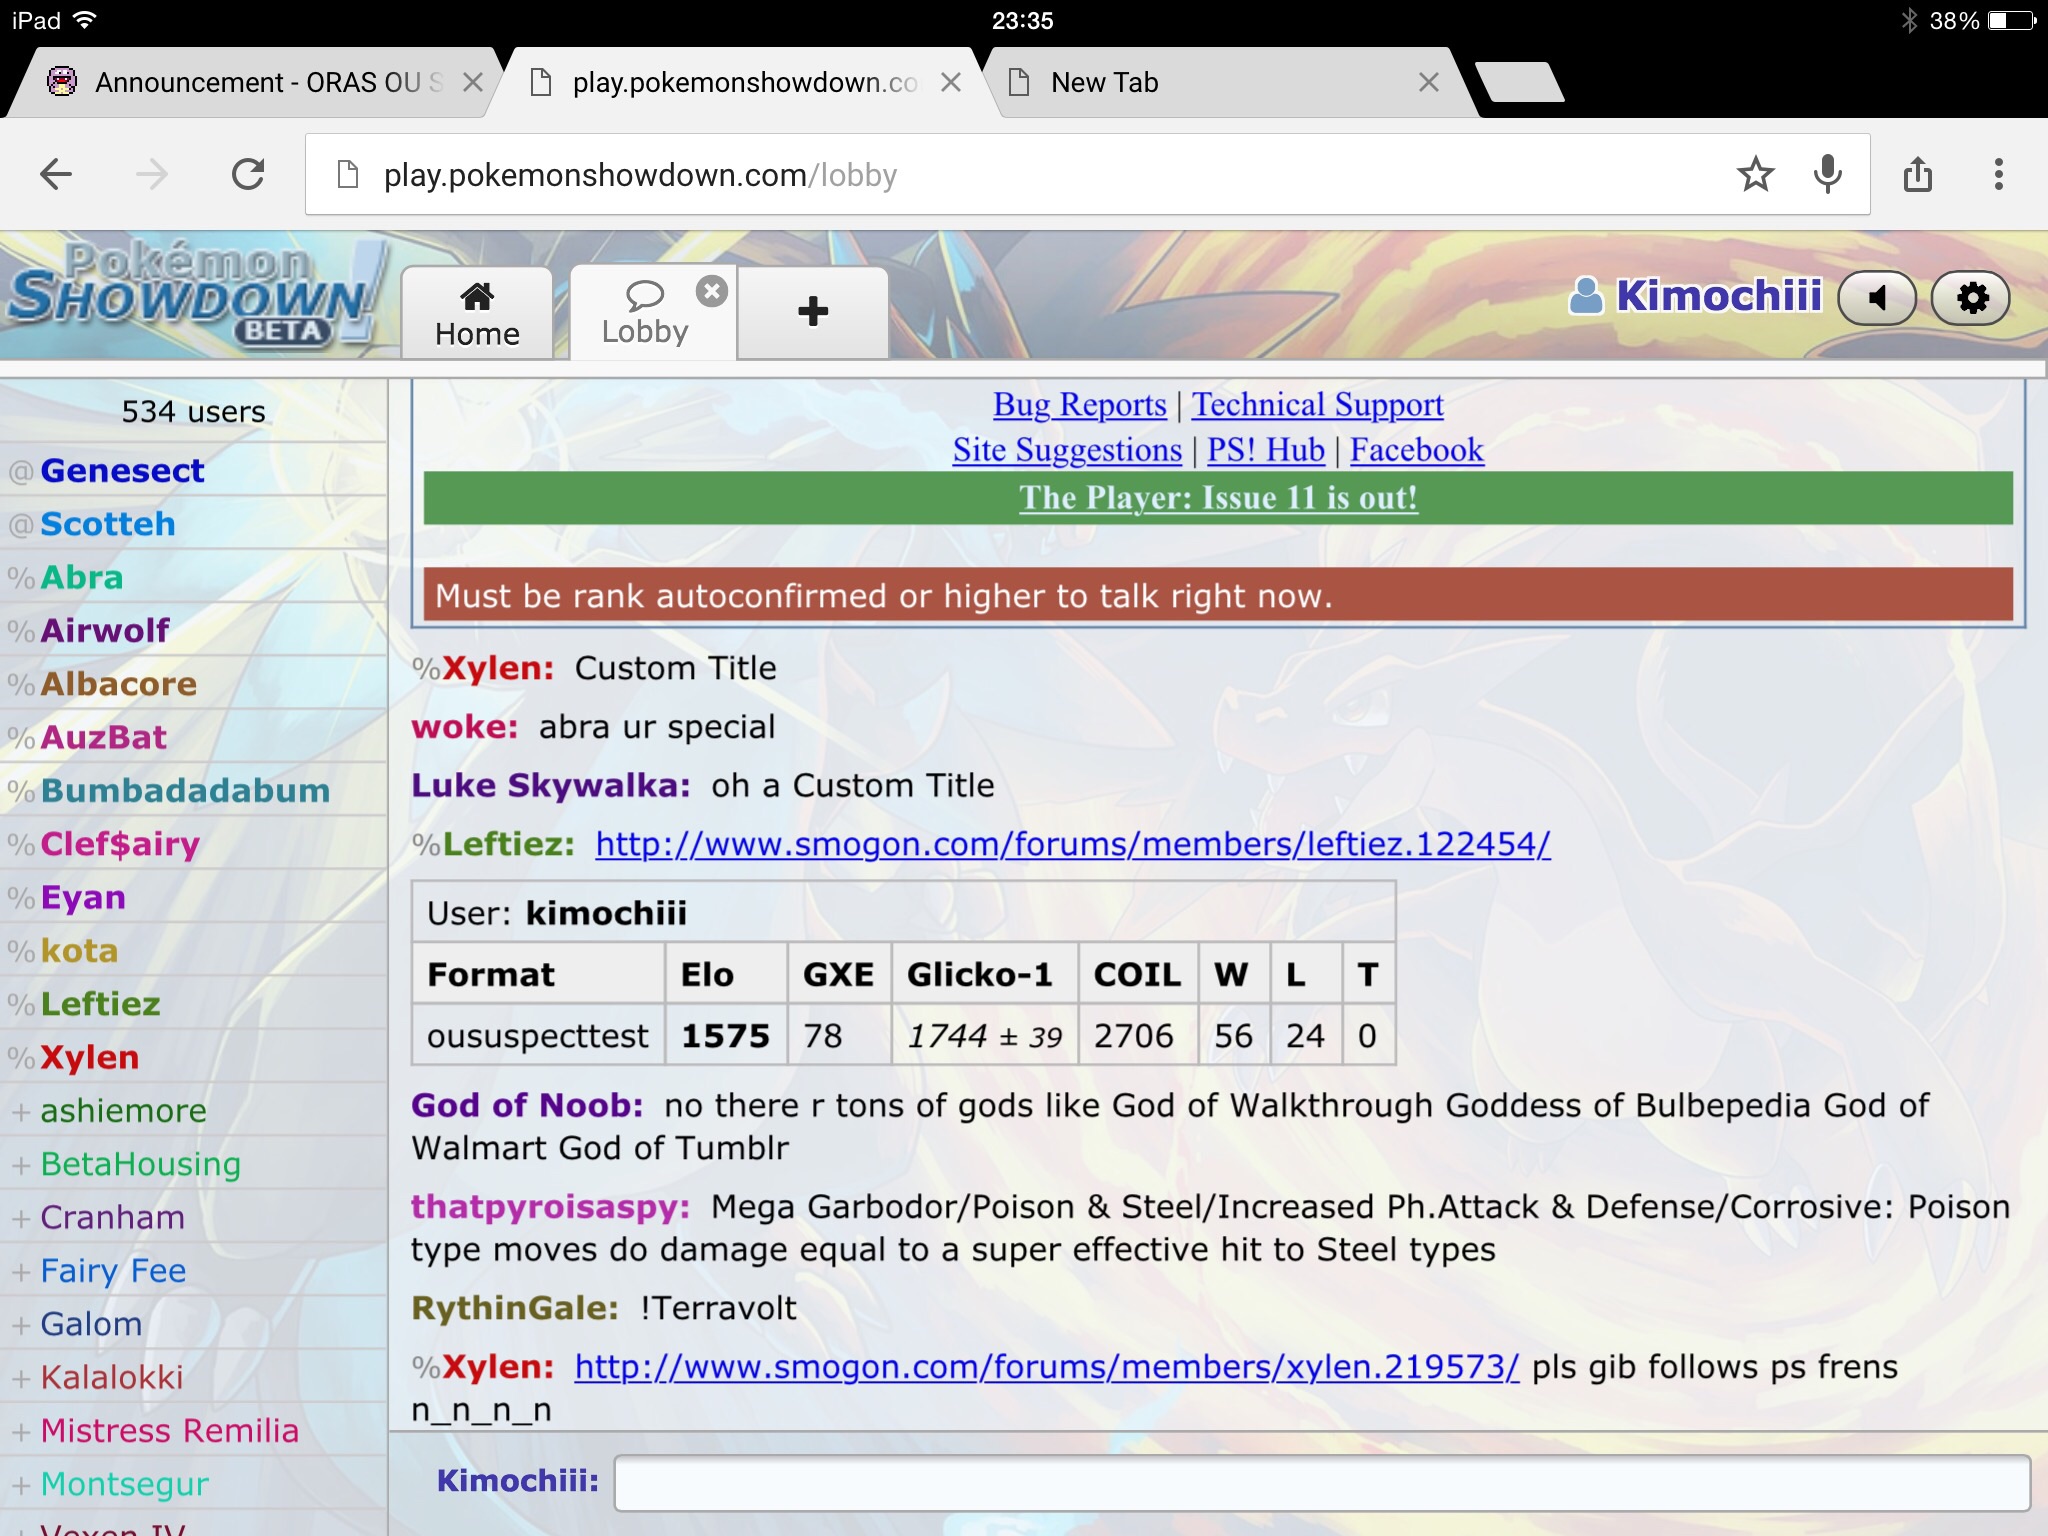The height and width of the screenshot is (1536, 2048).
Task: Close the Lobby room tab
Action: [711, 291]
